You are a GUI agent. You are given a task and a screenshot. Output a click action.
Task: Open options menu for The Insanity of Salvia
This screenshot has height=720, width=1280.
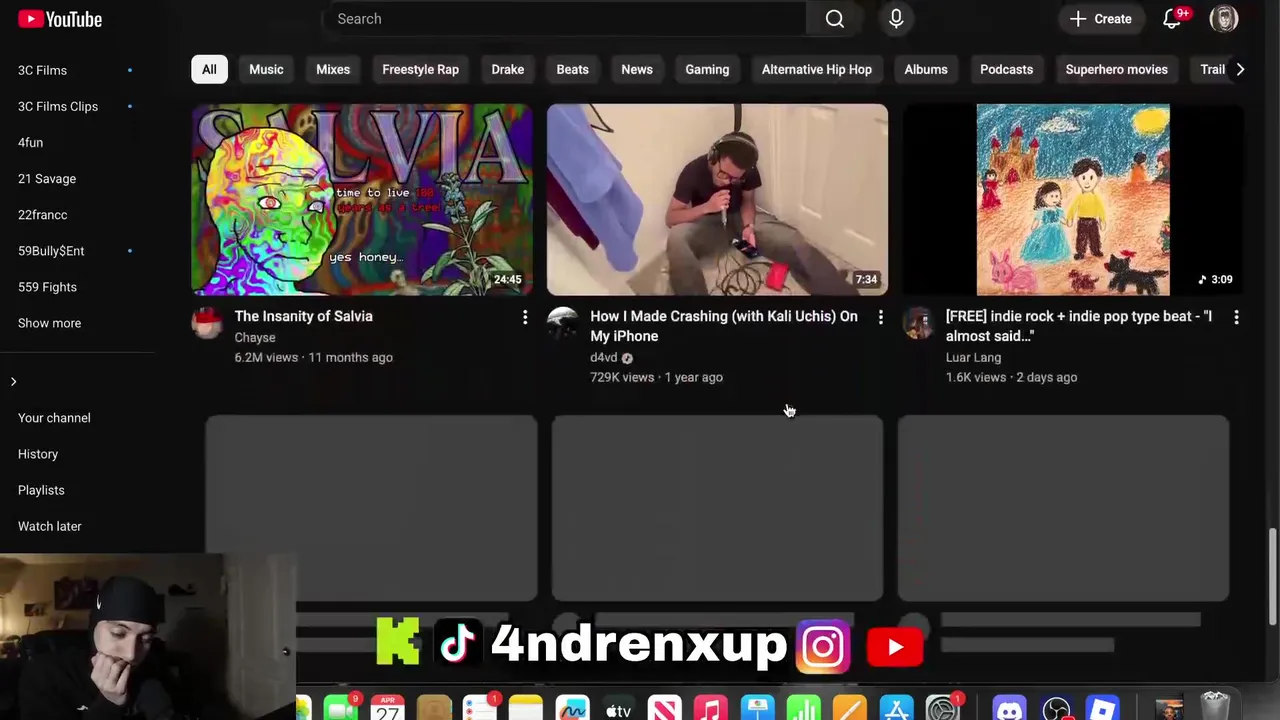pyautogui.click(x=525, y=318)
